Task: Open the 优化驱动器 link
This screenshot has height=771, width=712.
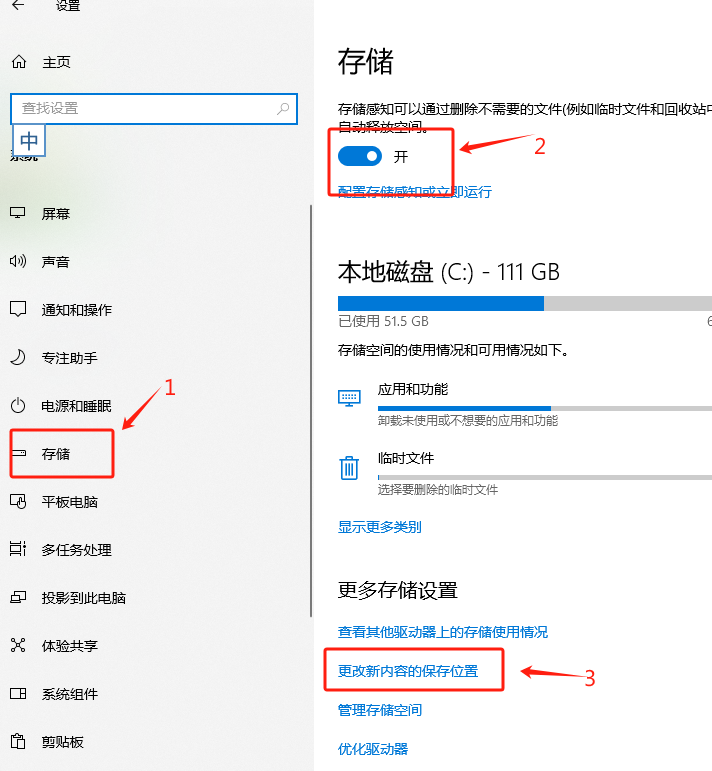Action: click(373, 749)
